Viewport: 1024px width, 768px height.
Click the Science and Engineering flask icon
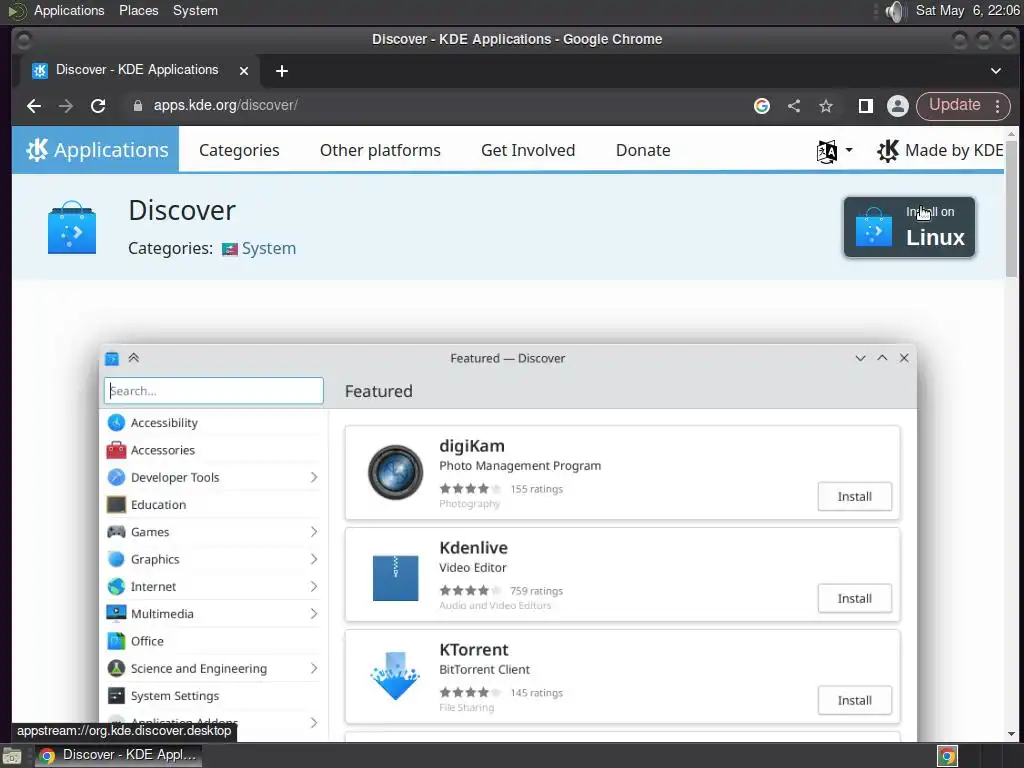click(116, 668)
